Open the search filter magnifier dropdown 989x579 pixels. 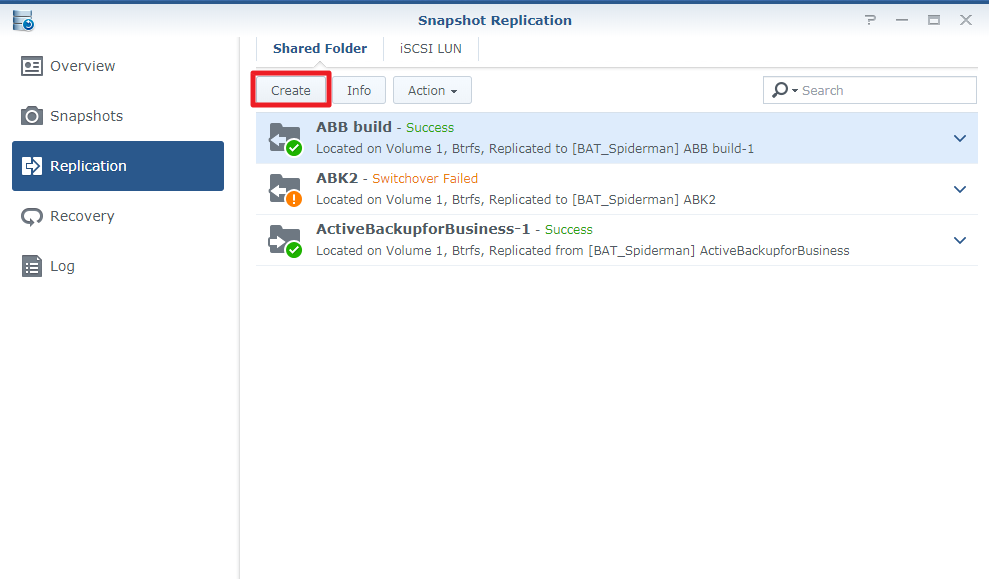point(785,90)
